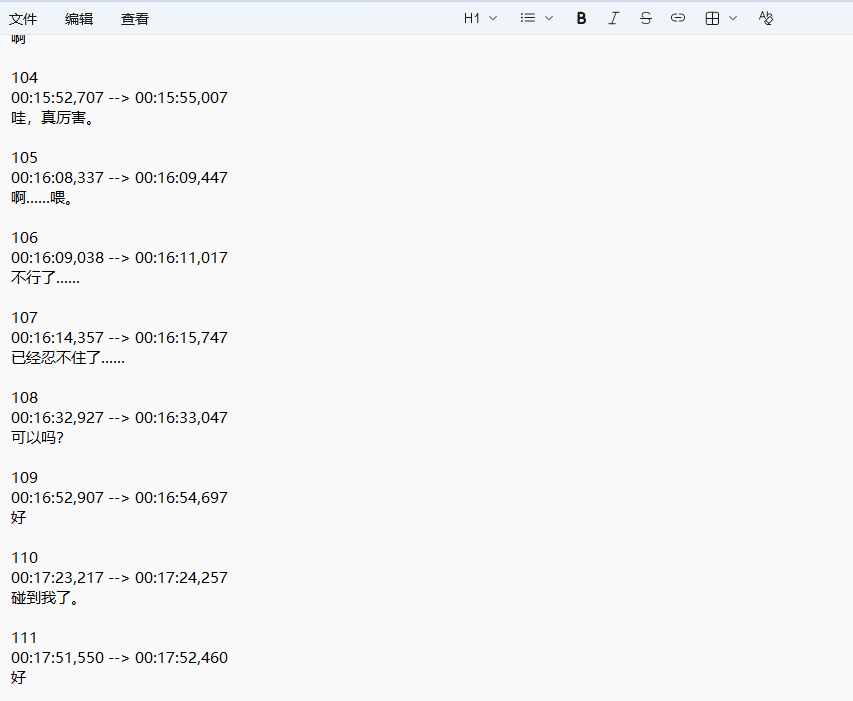Insert a table
The width and height of the screenshot is (853, 701).
tap(712, 18)
